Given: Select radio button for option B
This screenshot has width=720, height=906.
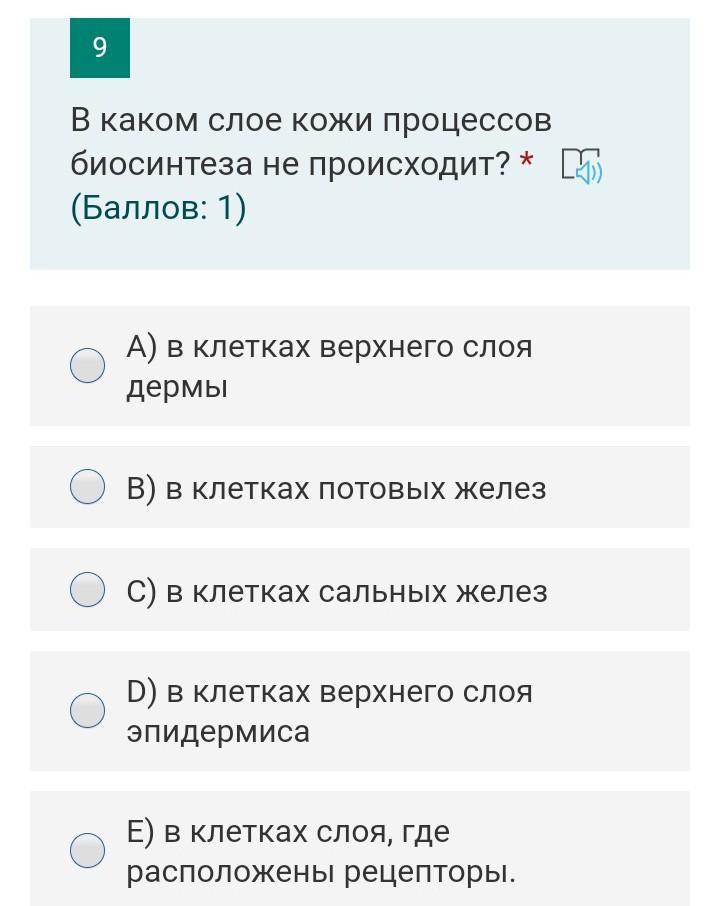Looking at the screenshot, I should click(x=88, y=488).
